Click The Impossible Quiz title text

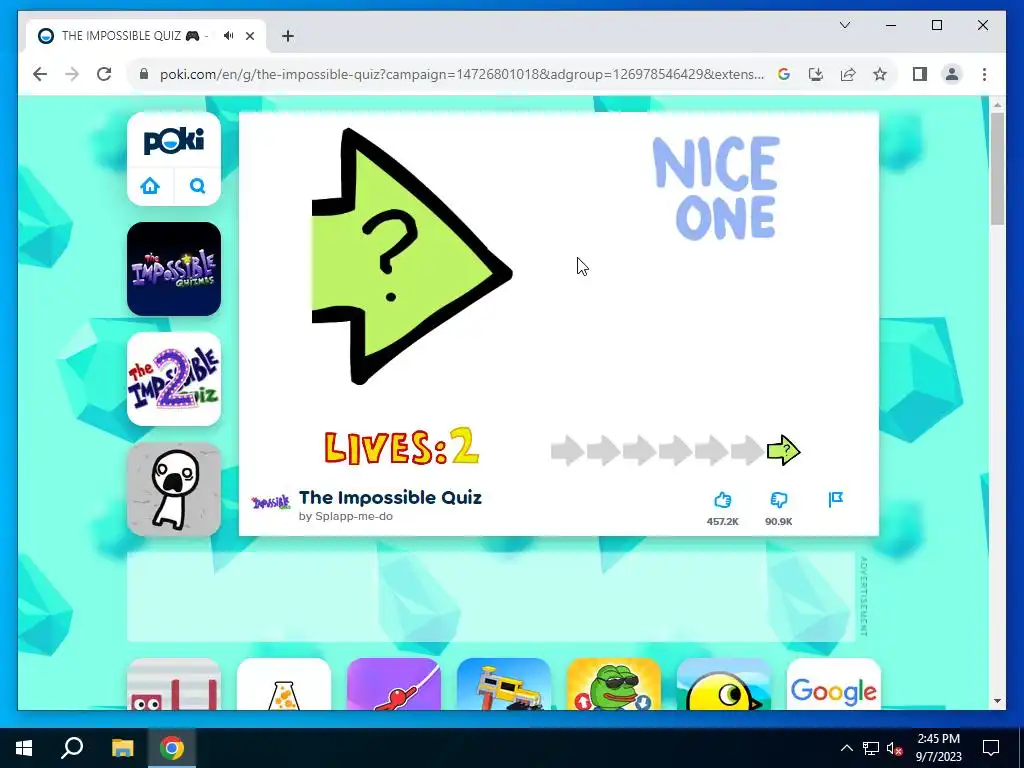click(x=390, y=498)
